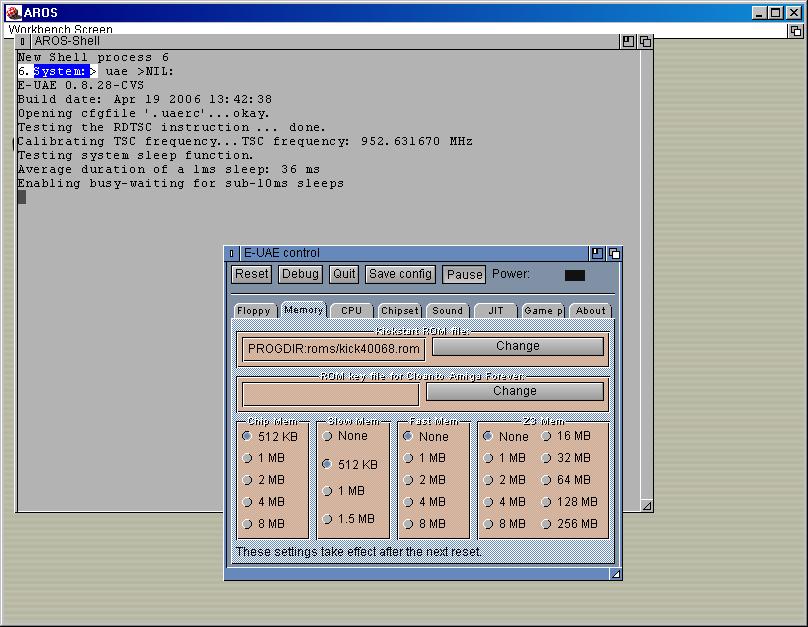
Task: Click the ROM key file input field
Action: coord(330,394)
